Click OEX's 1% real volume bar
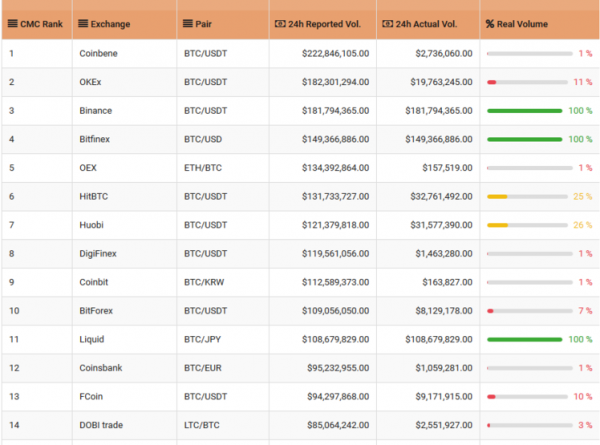 [530, 168]
